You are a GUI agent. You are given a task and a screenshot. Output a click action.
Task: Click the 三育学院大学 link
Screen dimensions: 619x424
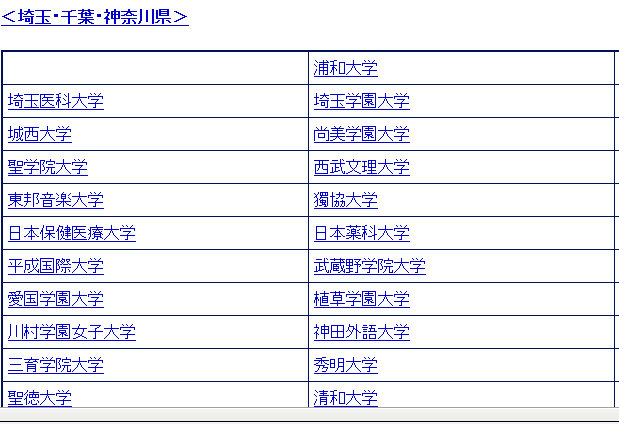tap(56, 365)
